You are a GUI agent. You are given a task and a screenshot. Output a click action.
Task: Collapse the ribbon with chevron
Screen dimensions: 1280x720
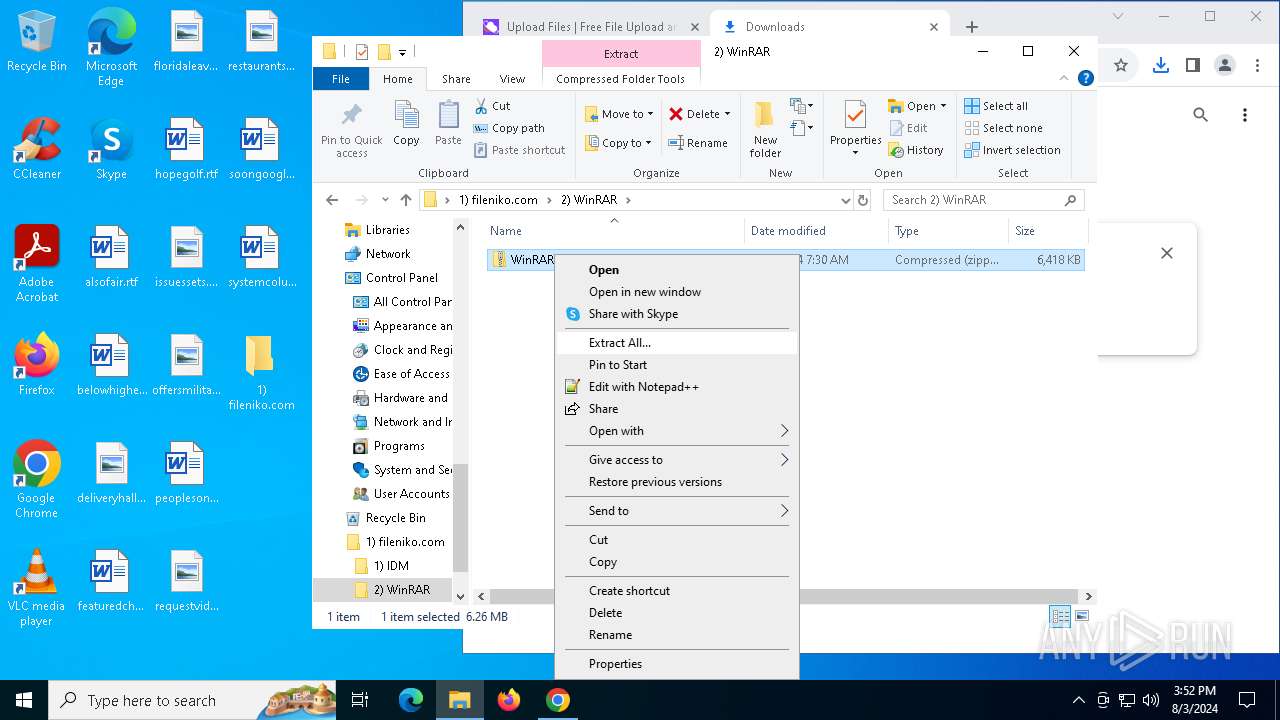[x=1064, y=78]
